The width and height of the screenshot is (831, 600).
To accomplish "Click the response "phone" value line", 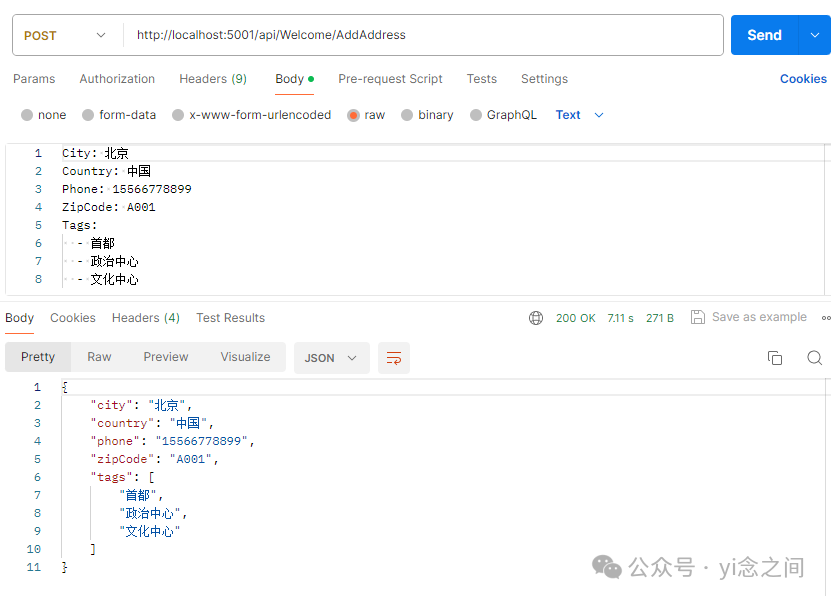I will pyautogui.click(x=173, y=442).
